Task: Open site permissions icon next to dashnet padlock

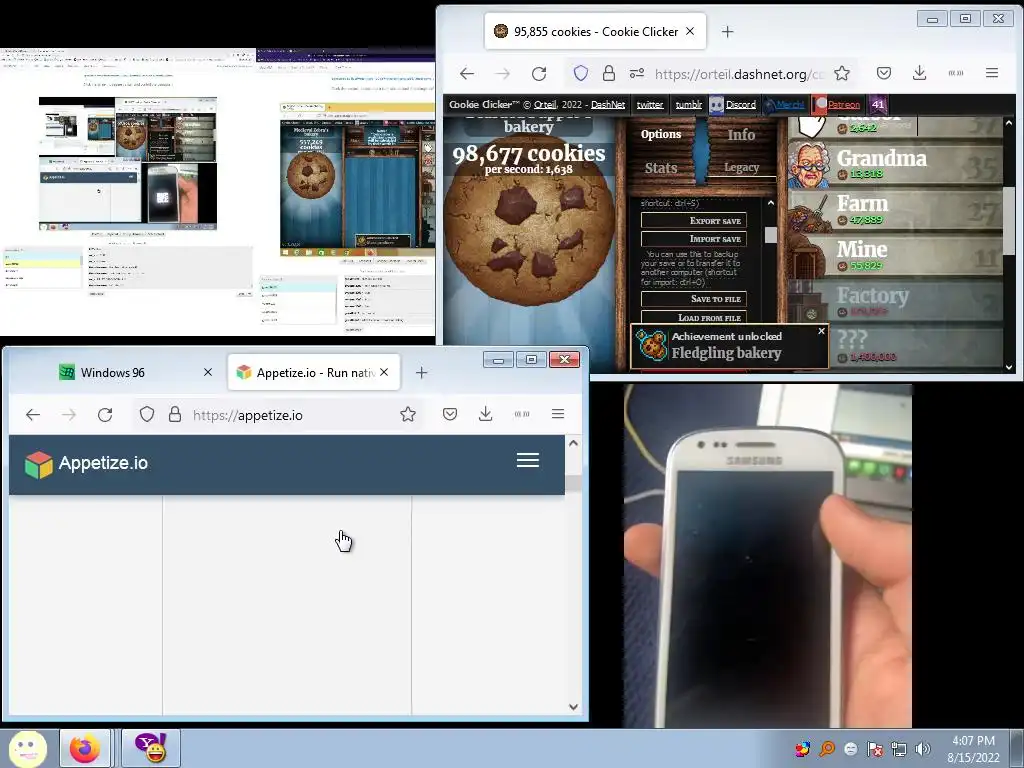Action: point(637,73)
